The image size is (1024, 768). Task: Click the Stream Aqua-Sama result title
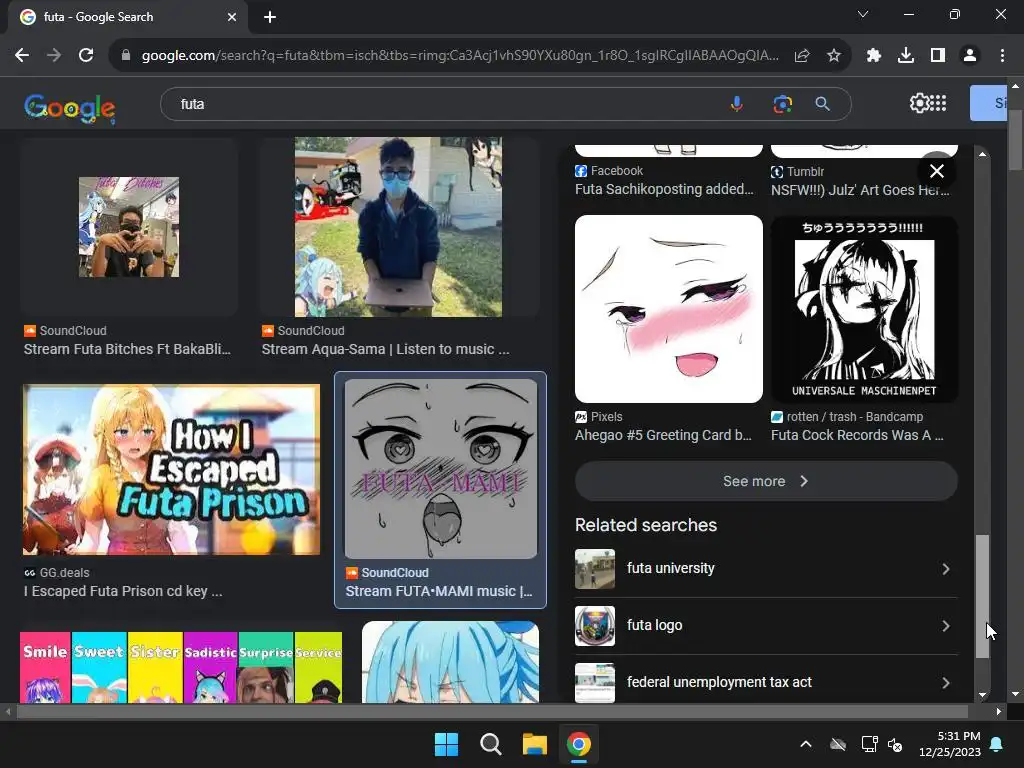click(385, 349)
